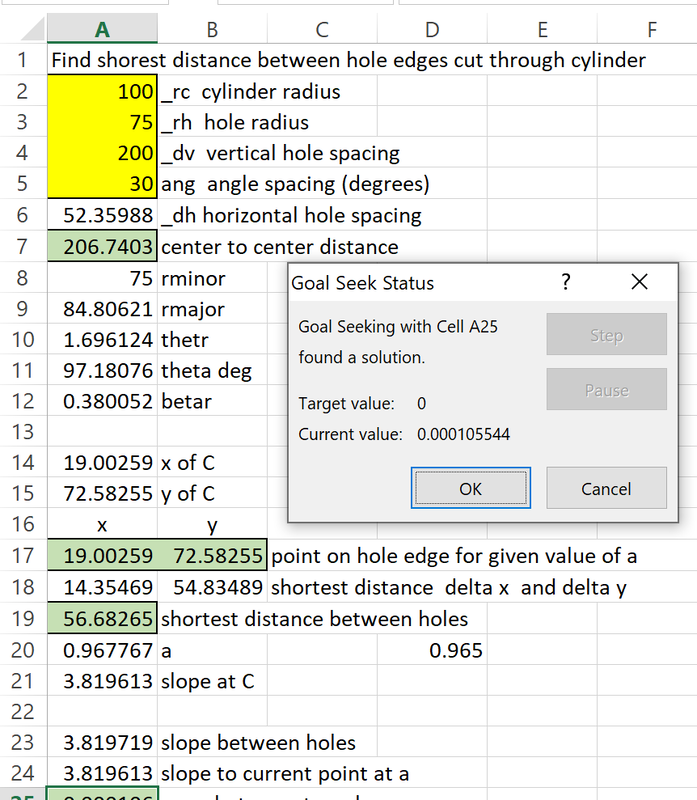Select row 1 header

coord(22,60)
